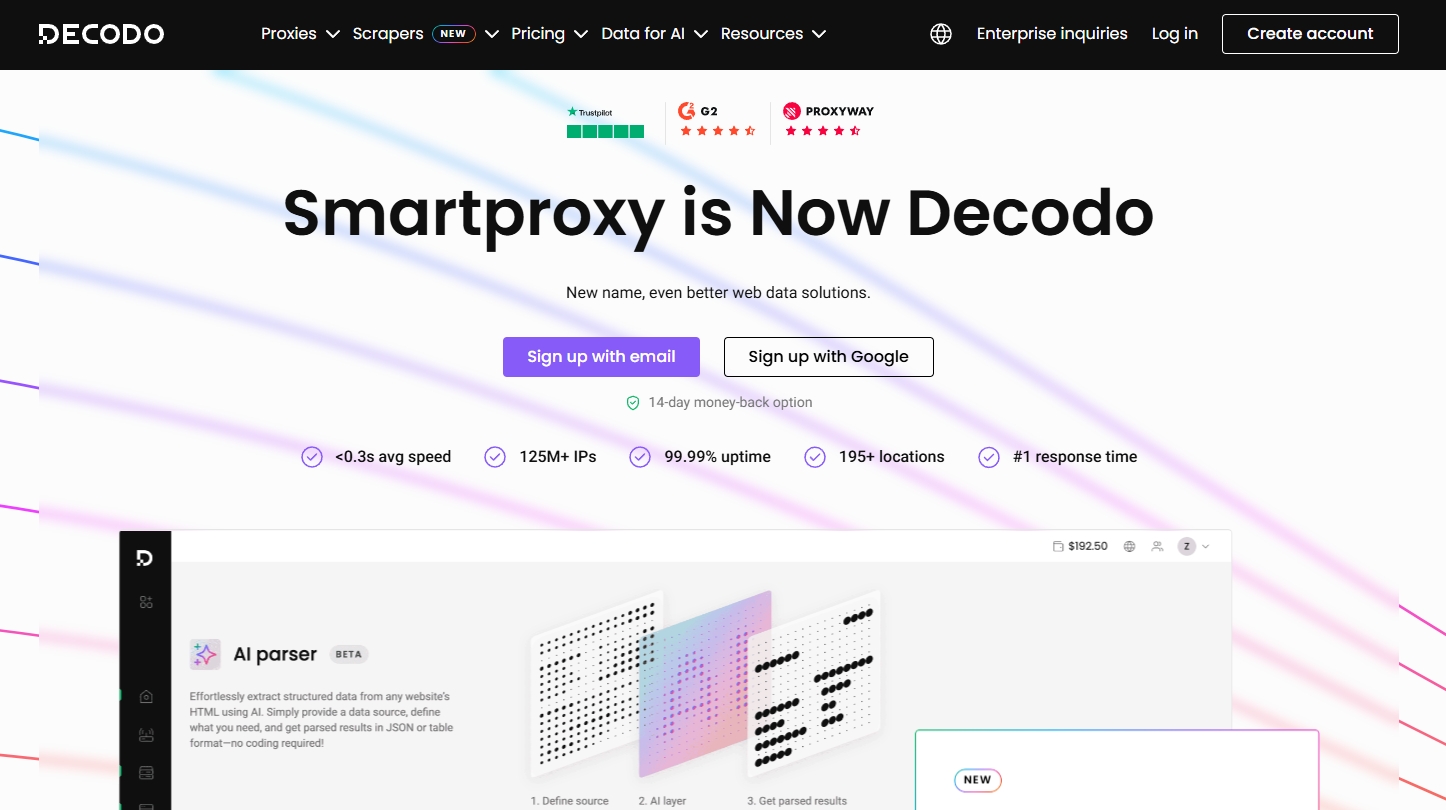This screenshot has width=1446, height=810.
Task: Click the AI layer gradient panel illustration
Action: 706,684
